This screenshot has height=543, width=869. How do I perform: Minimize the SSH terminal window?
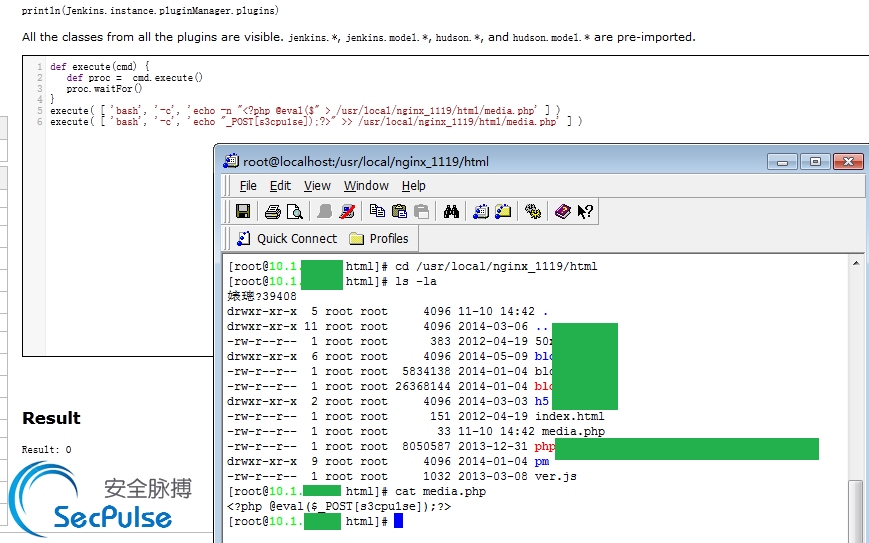click(782, 162)
